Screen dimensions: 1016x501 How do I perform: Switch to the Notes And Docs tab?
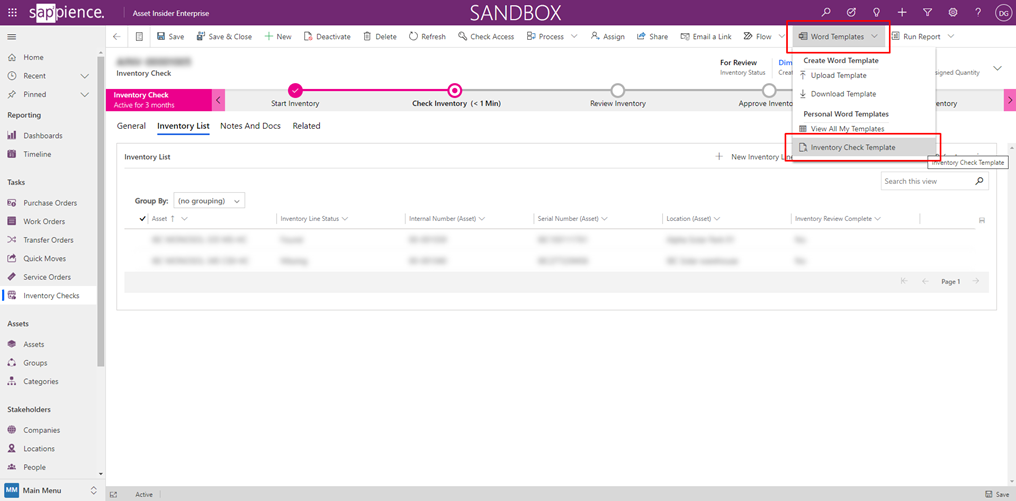[x=250, y=126]
